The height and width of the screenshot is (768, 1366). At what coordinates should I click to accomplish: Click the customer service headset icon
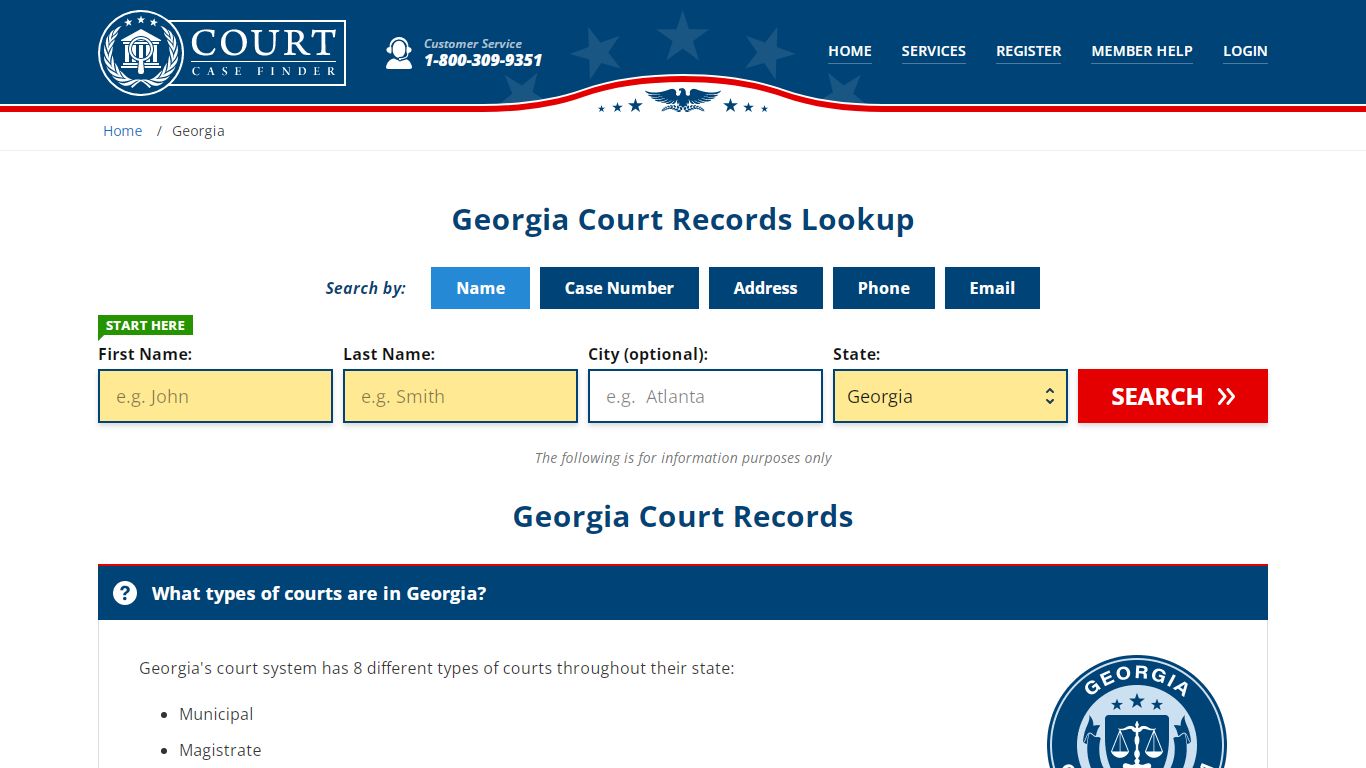(399, 53)
